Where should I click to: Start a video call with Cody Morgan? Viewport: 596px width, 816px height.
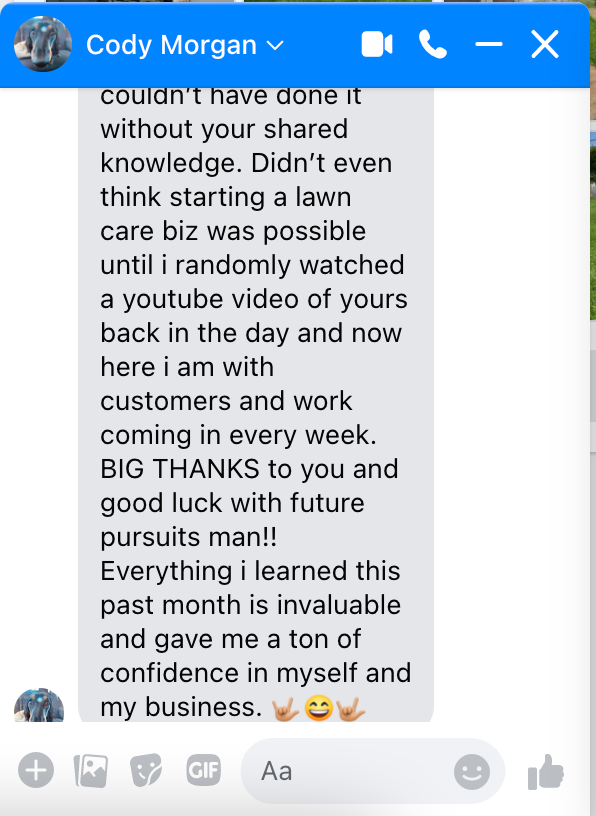pyautogui.click(x=377, y=44)
